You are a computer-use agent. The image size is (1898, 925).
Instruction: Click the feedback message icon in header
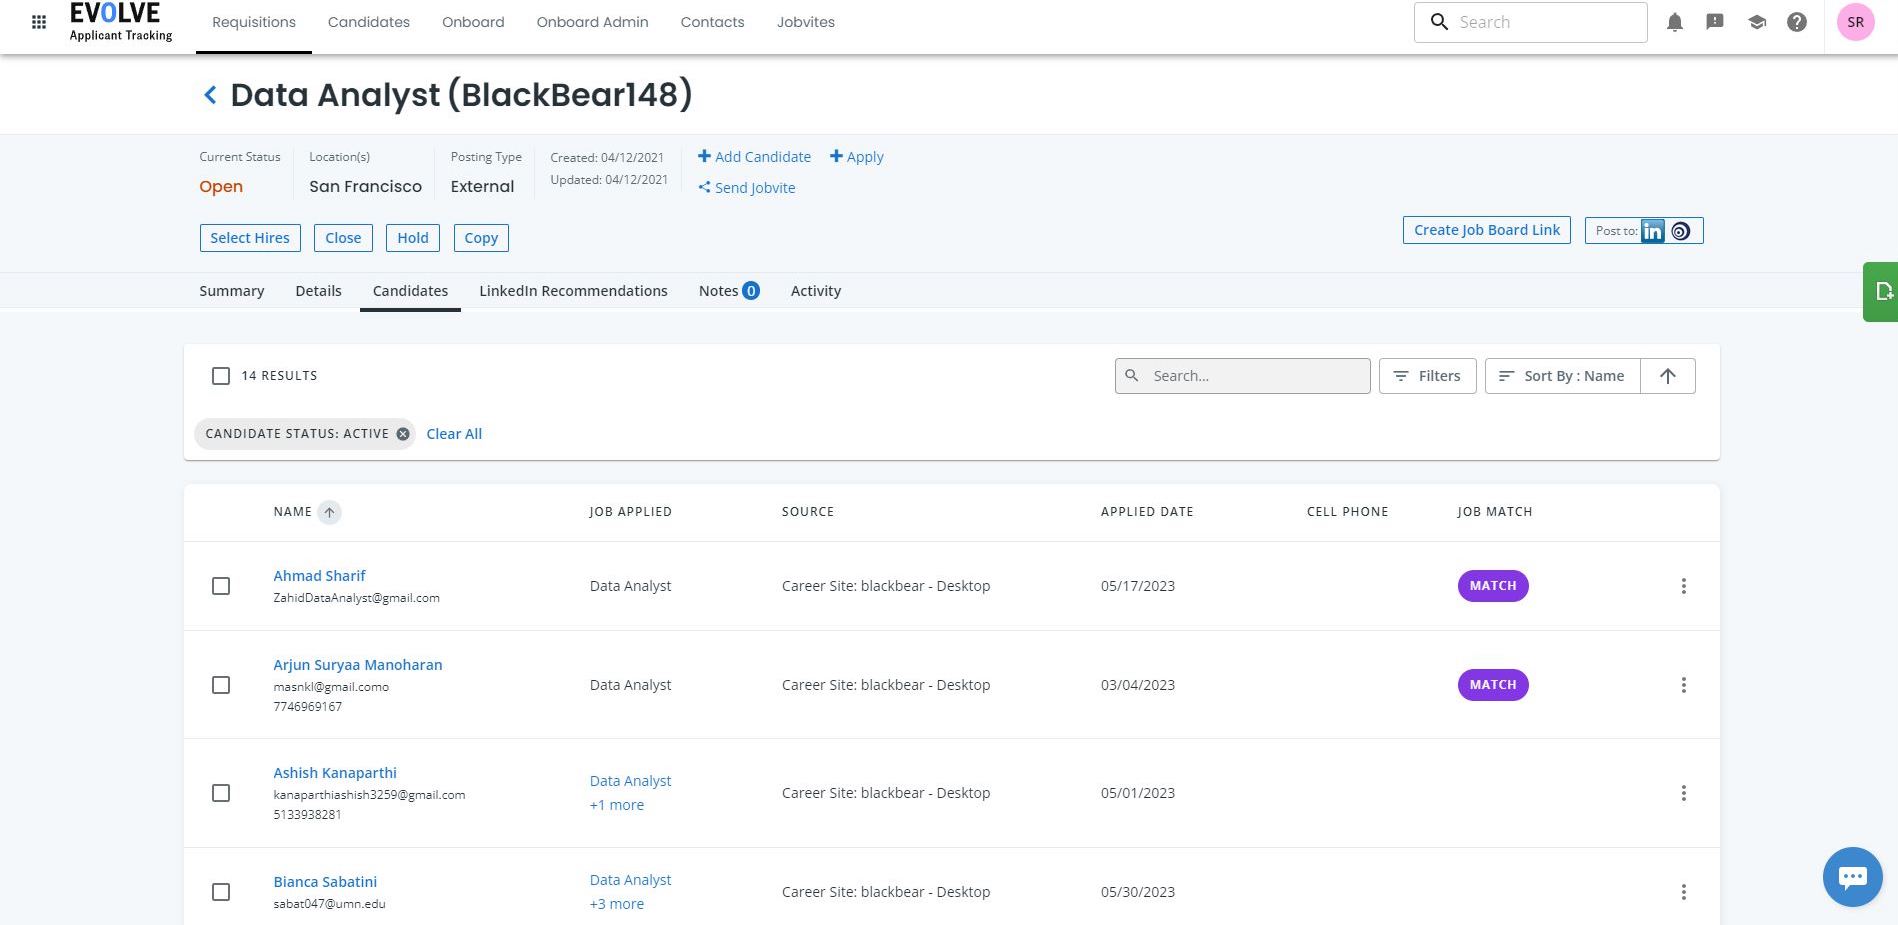(x=1715, y=22)
